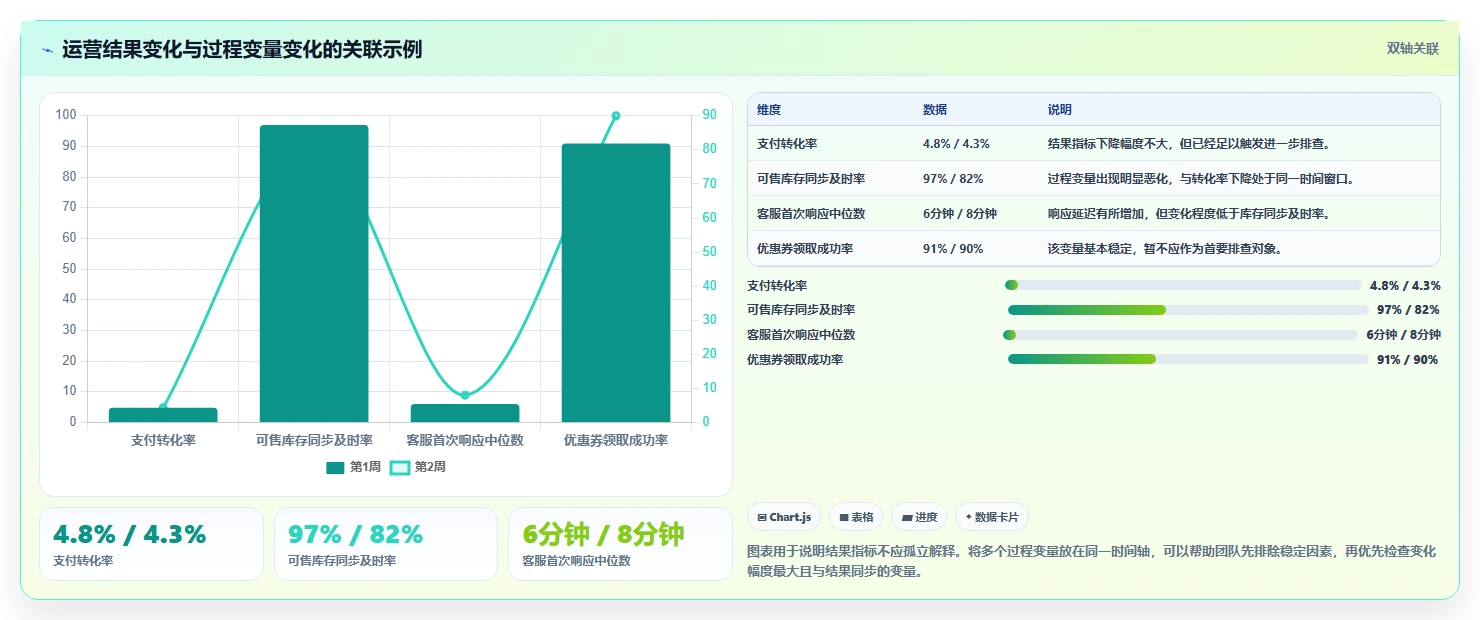1480x620 pixels.
Task: Click the 支付转化率 bar in chart
Action: pos(163,415)
